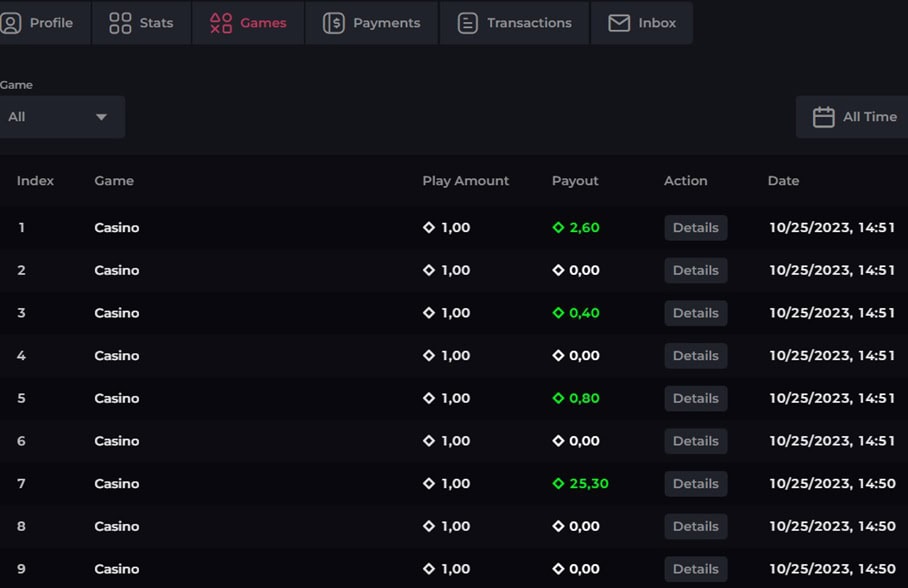Open Details for game index 4

click(695, 356)
